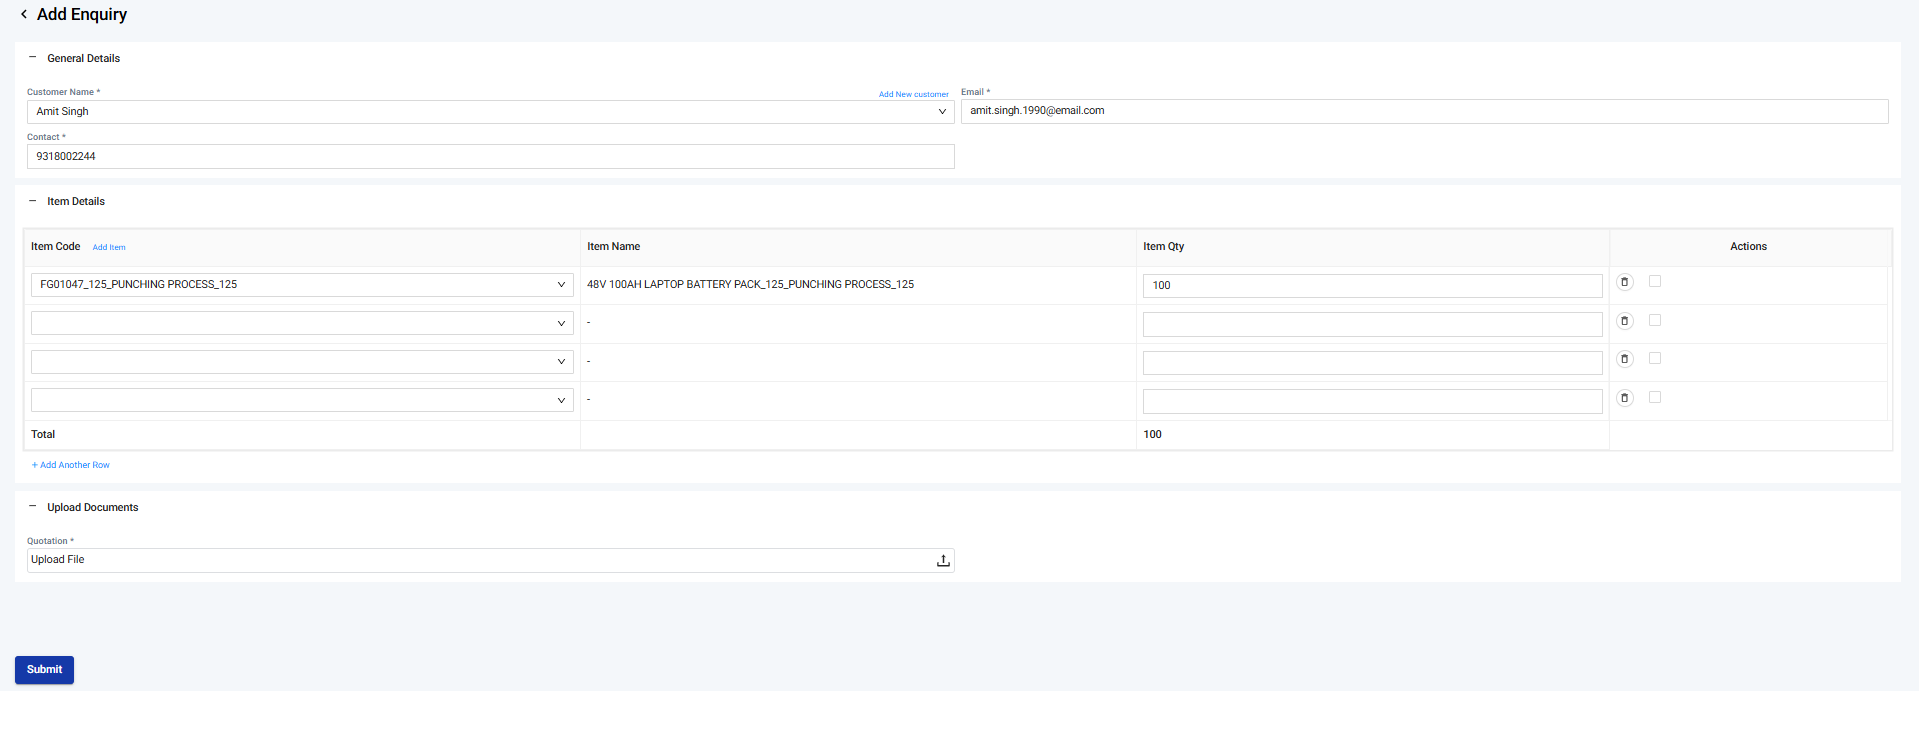Click the Add New customer link
The height and width of the screenshot is (742, 1919).
pyautogui.click(x=913, y=95)
